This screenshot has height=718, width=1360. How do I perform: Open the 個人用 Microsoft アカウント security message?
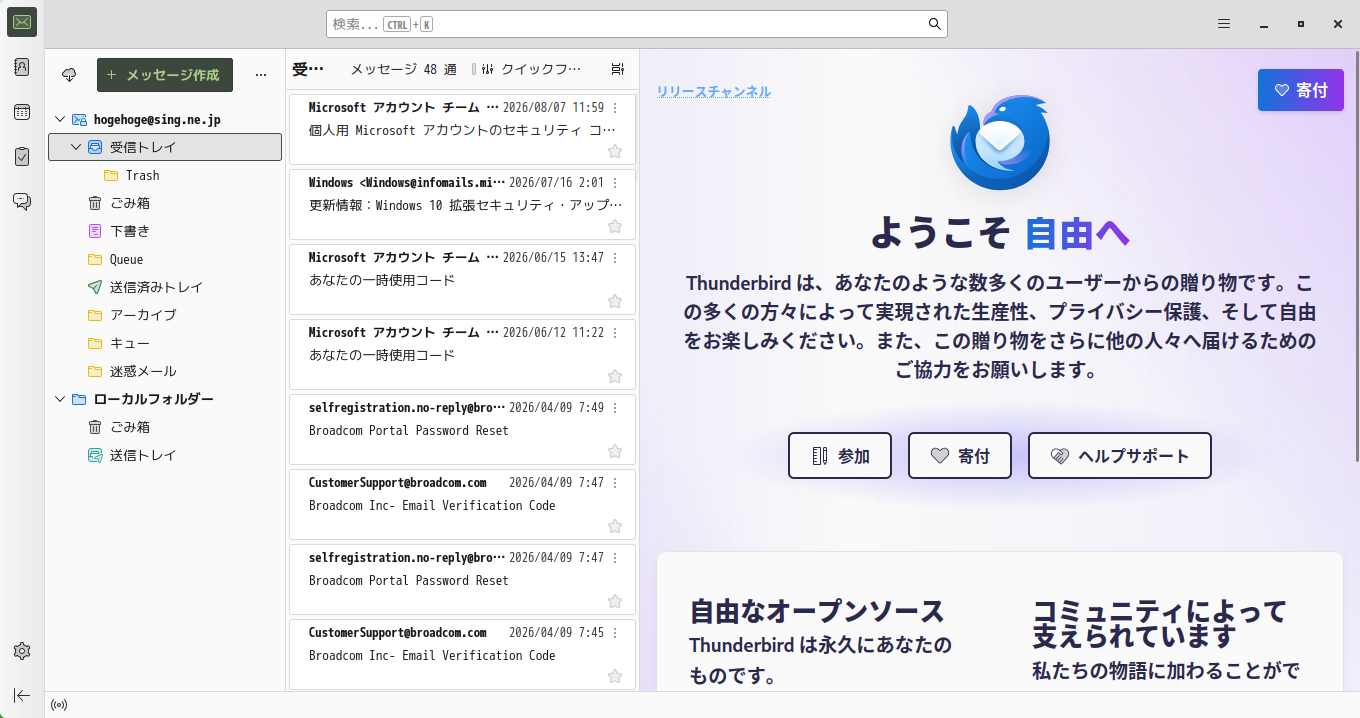coord(462,129)
